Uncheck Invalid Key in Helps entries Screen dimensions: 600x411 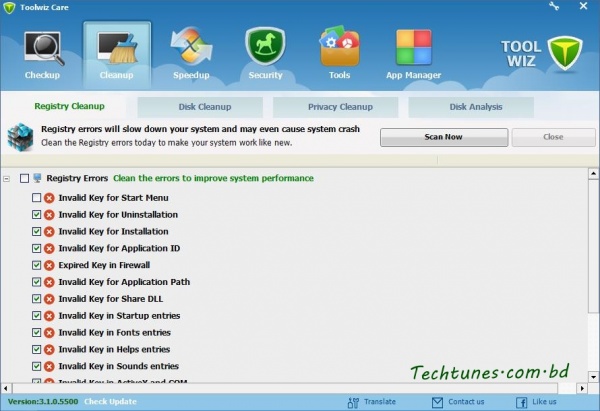[x=36, y=349]
